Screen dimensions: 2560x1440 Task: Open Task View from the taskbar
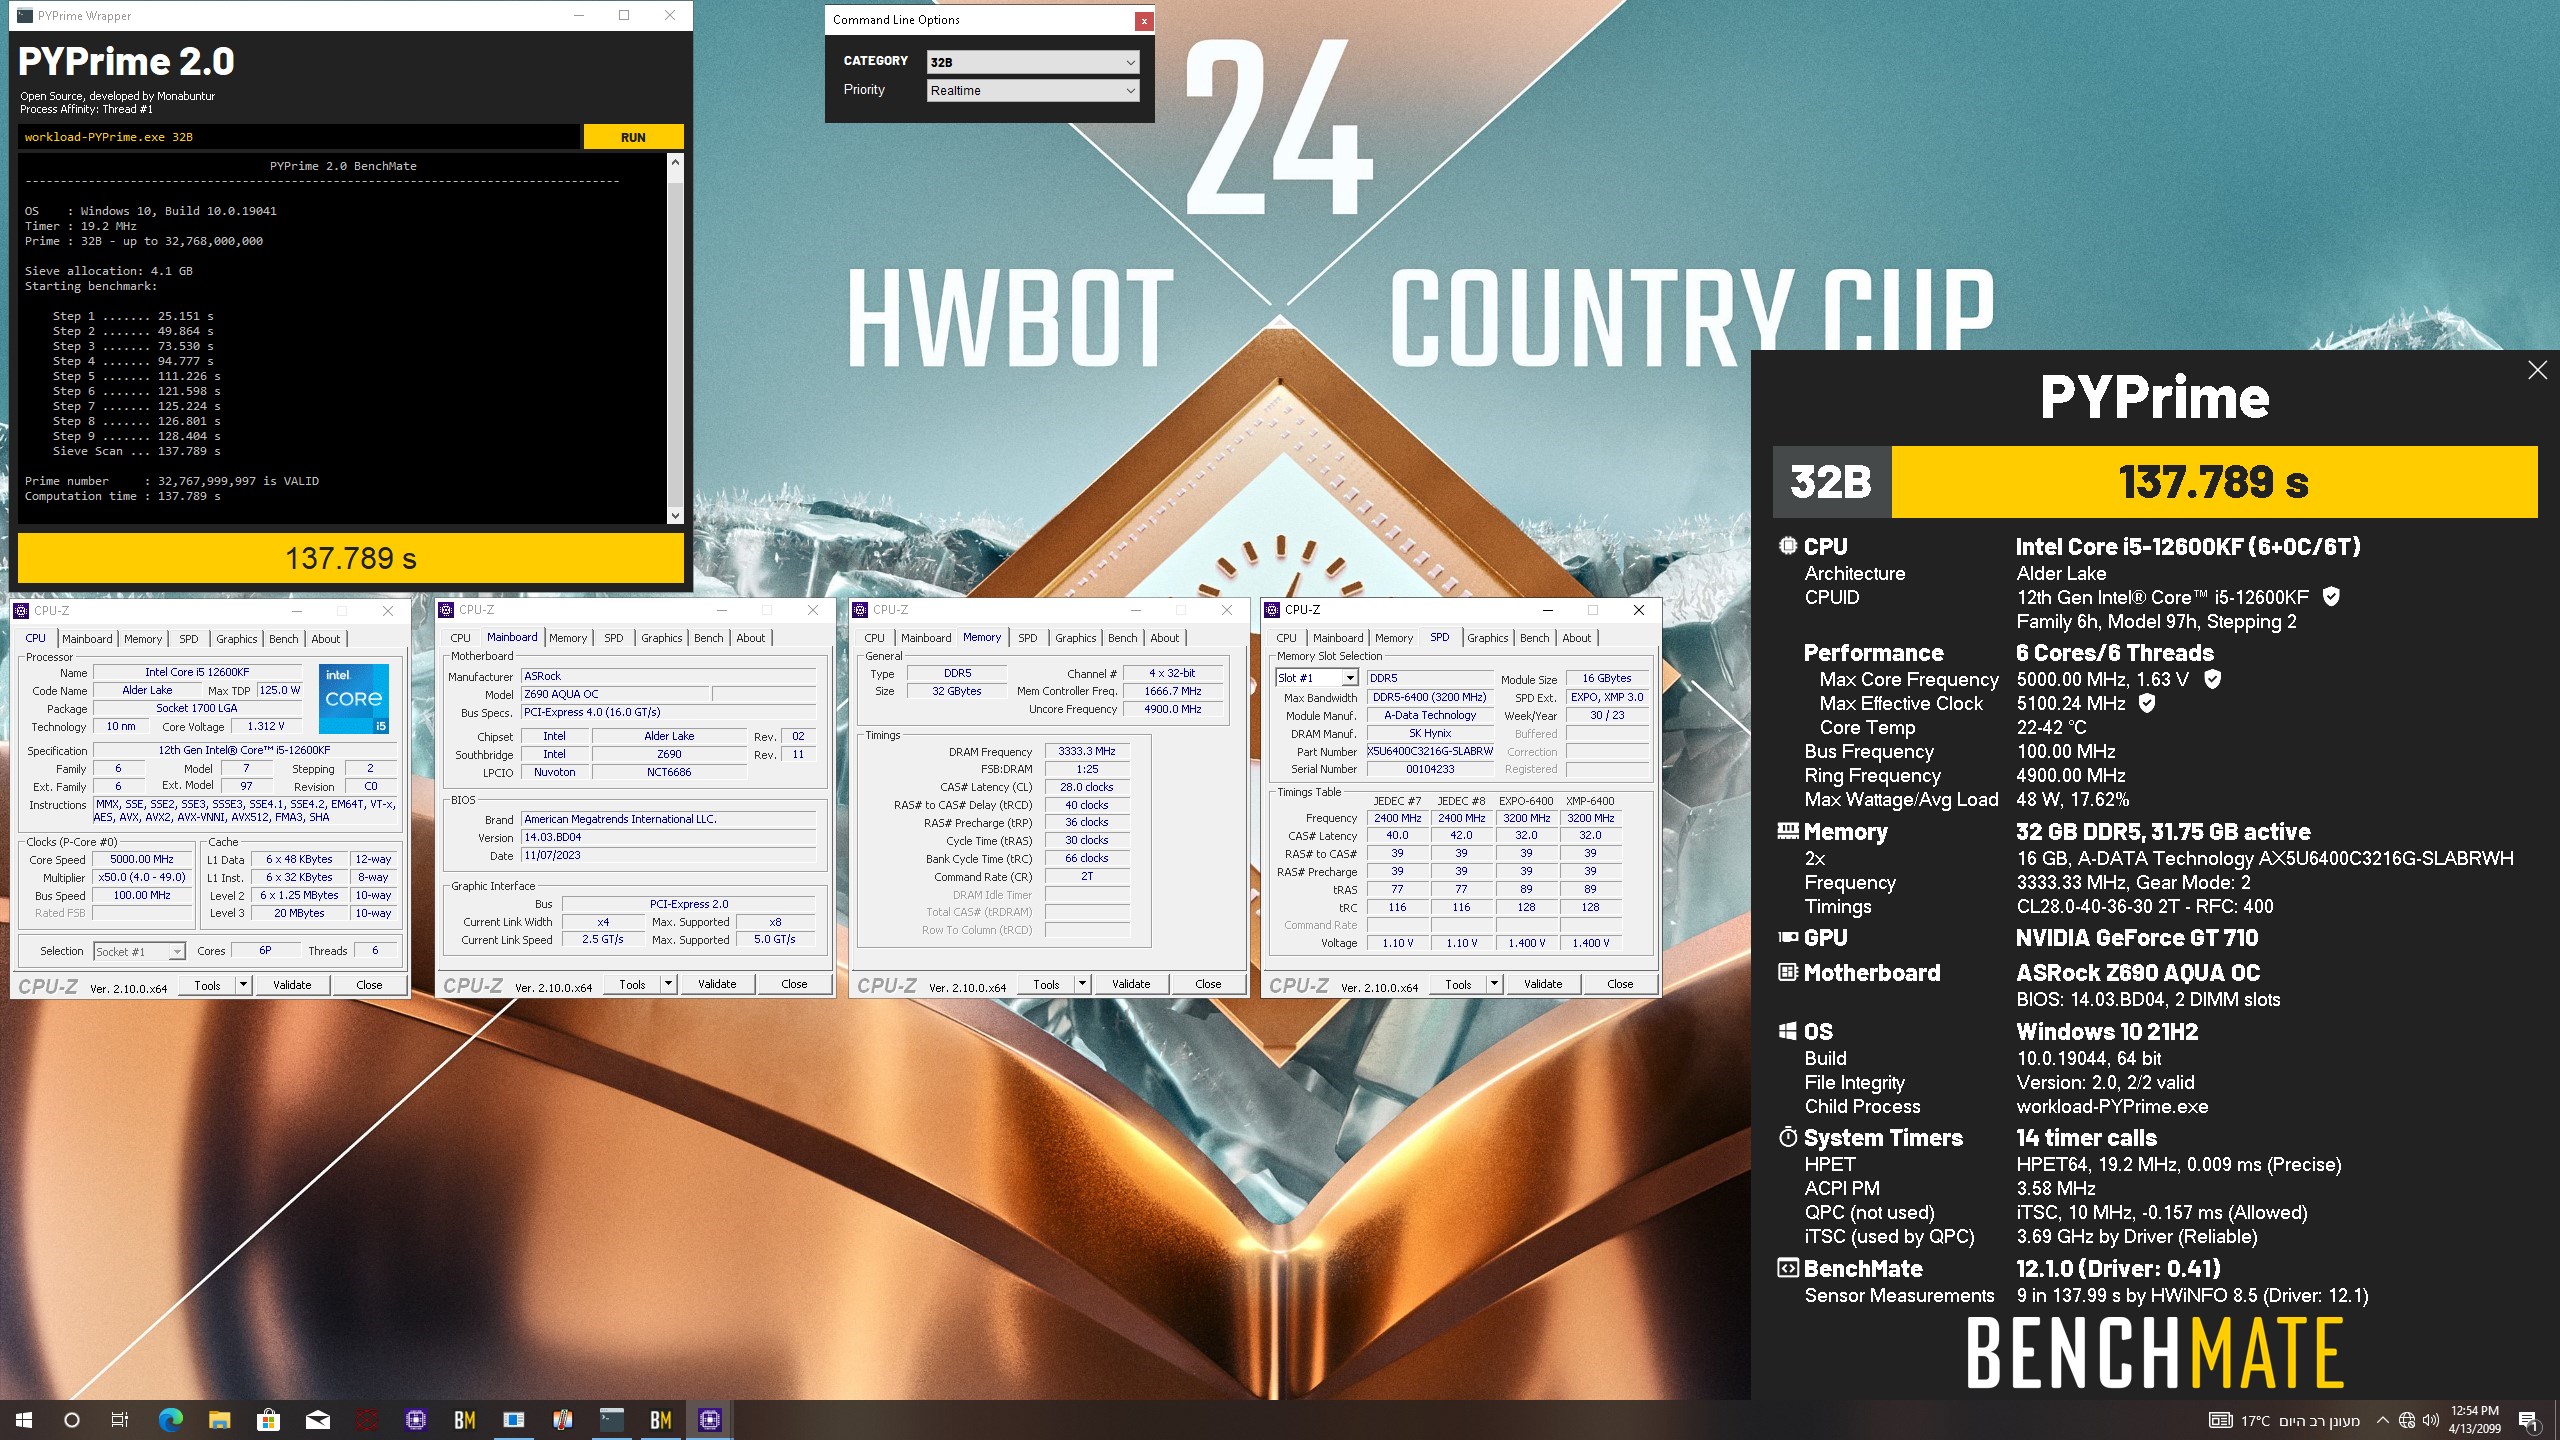pyautogui.click(x=120, y=1420)
